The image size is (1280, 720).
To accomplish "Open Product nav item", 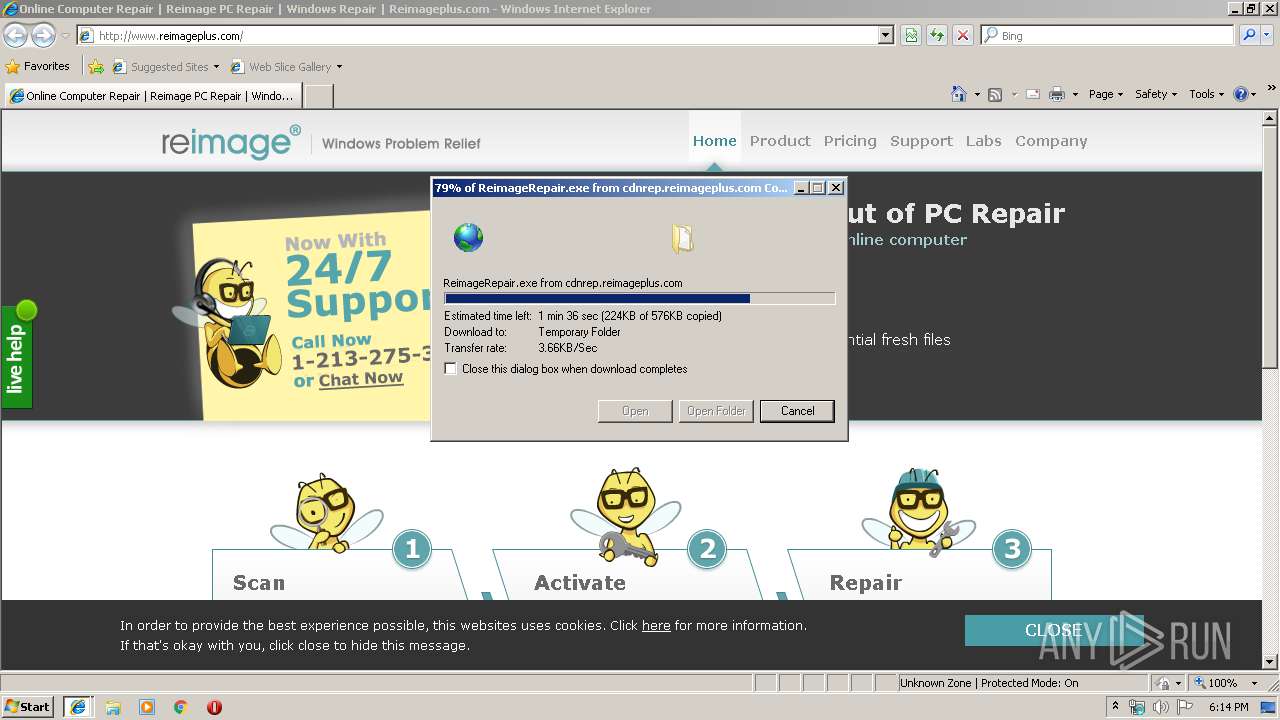I will [x=780, y=141].
